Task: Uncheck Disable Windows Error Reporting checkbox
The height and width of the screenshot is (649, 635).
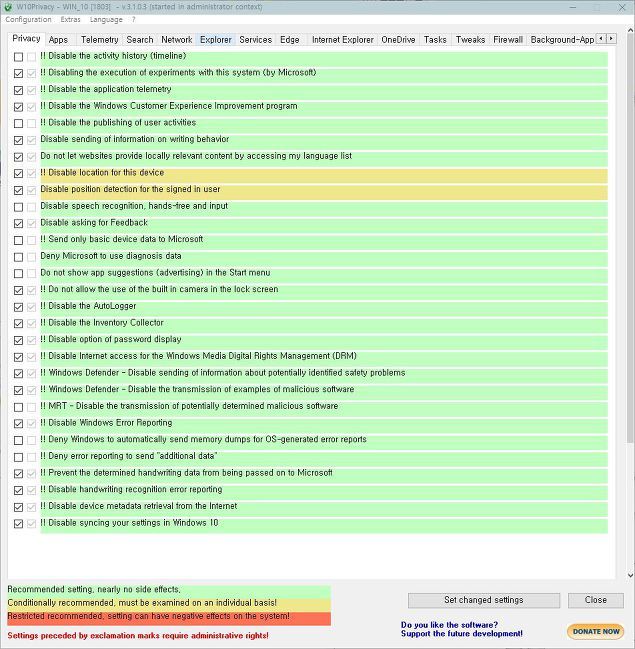Action: click(x=18, y=423)
